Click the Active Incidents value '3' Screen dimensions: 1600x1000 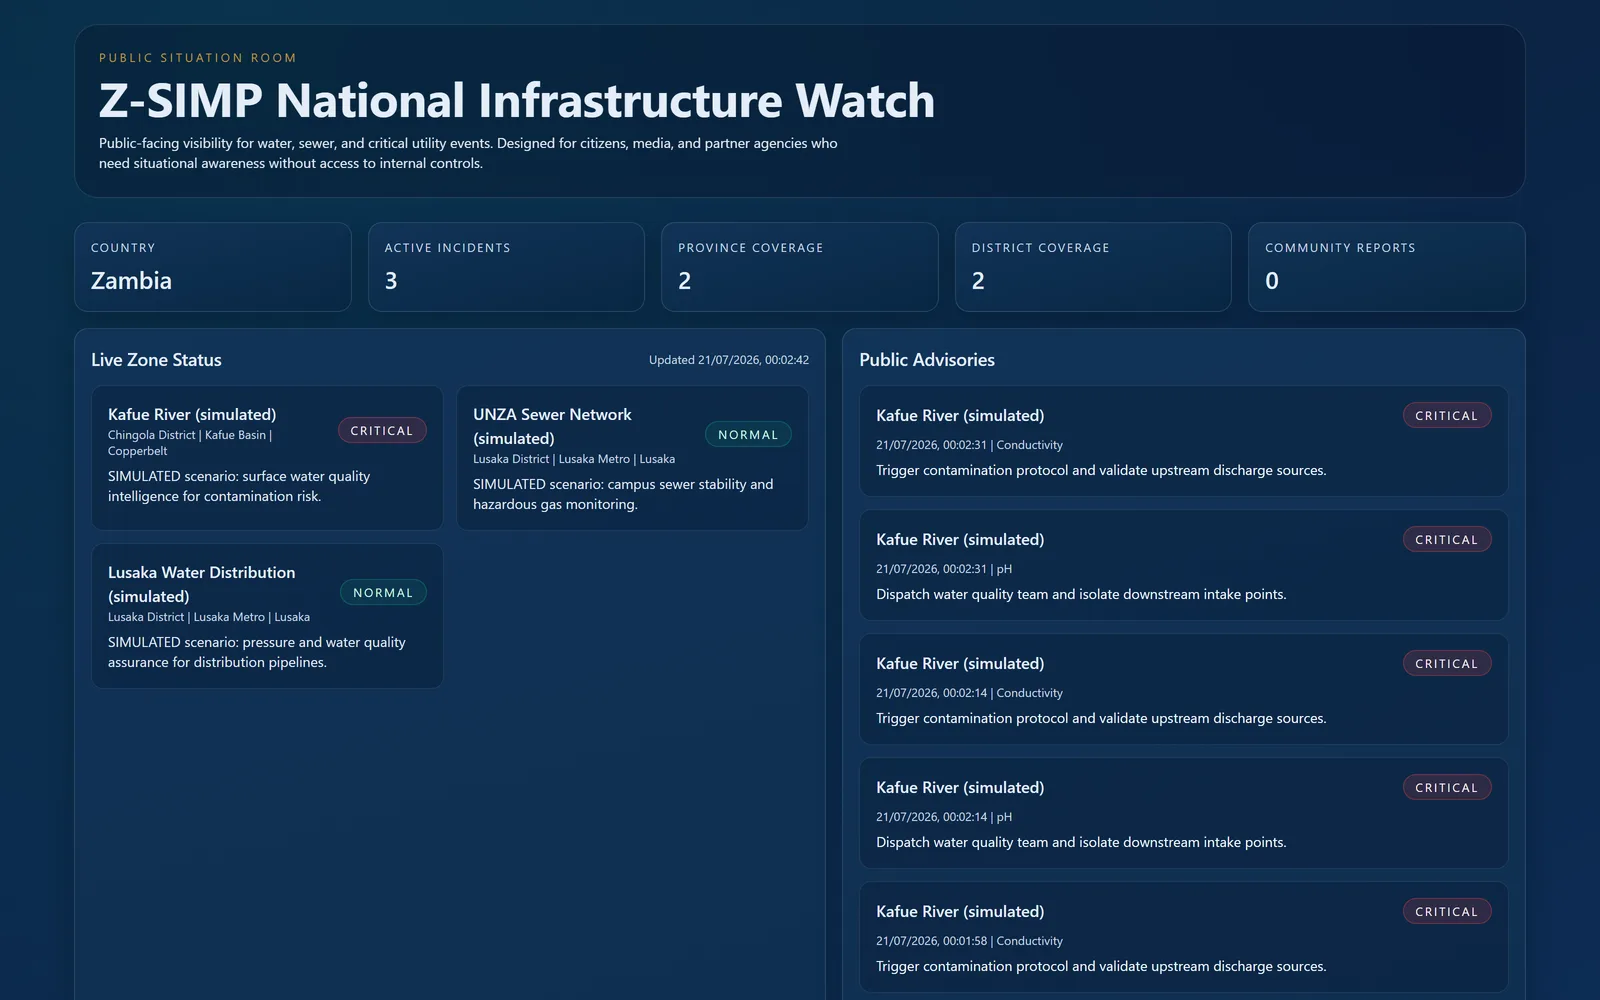coord(391,281)
